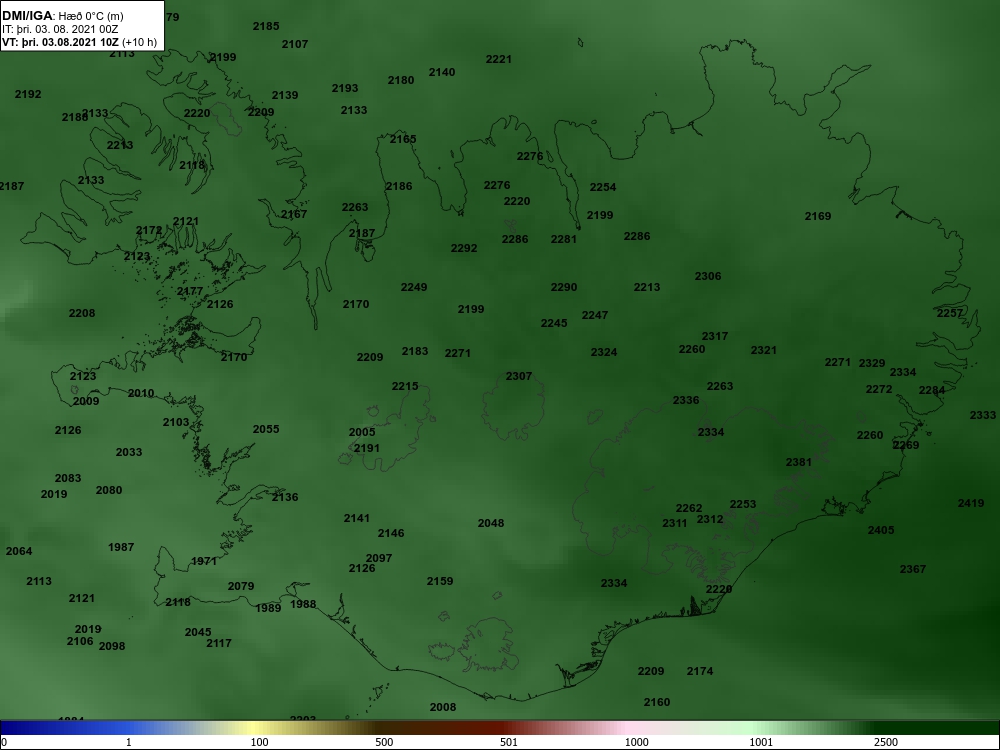Click the map value 2165
Viewport: 1000px width, 750px height.
point(403,138)
